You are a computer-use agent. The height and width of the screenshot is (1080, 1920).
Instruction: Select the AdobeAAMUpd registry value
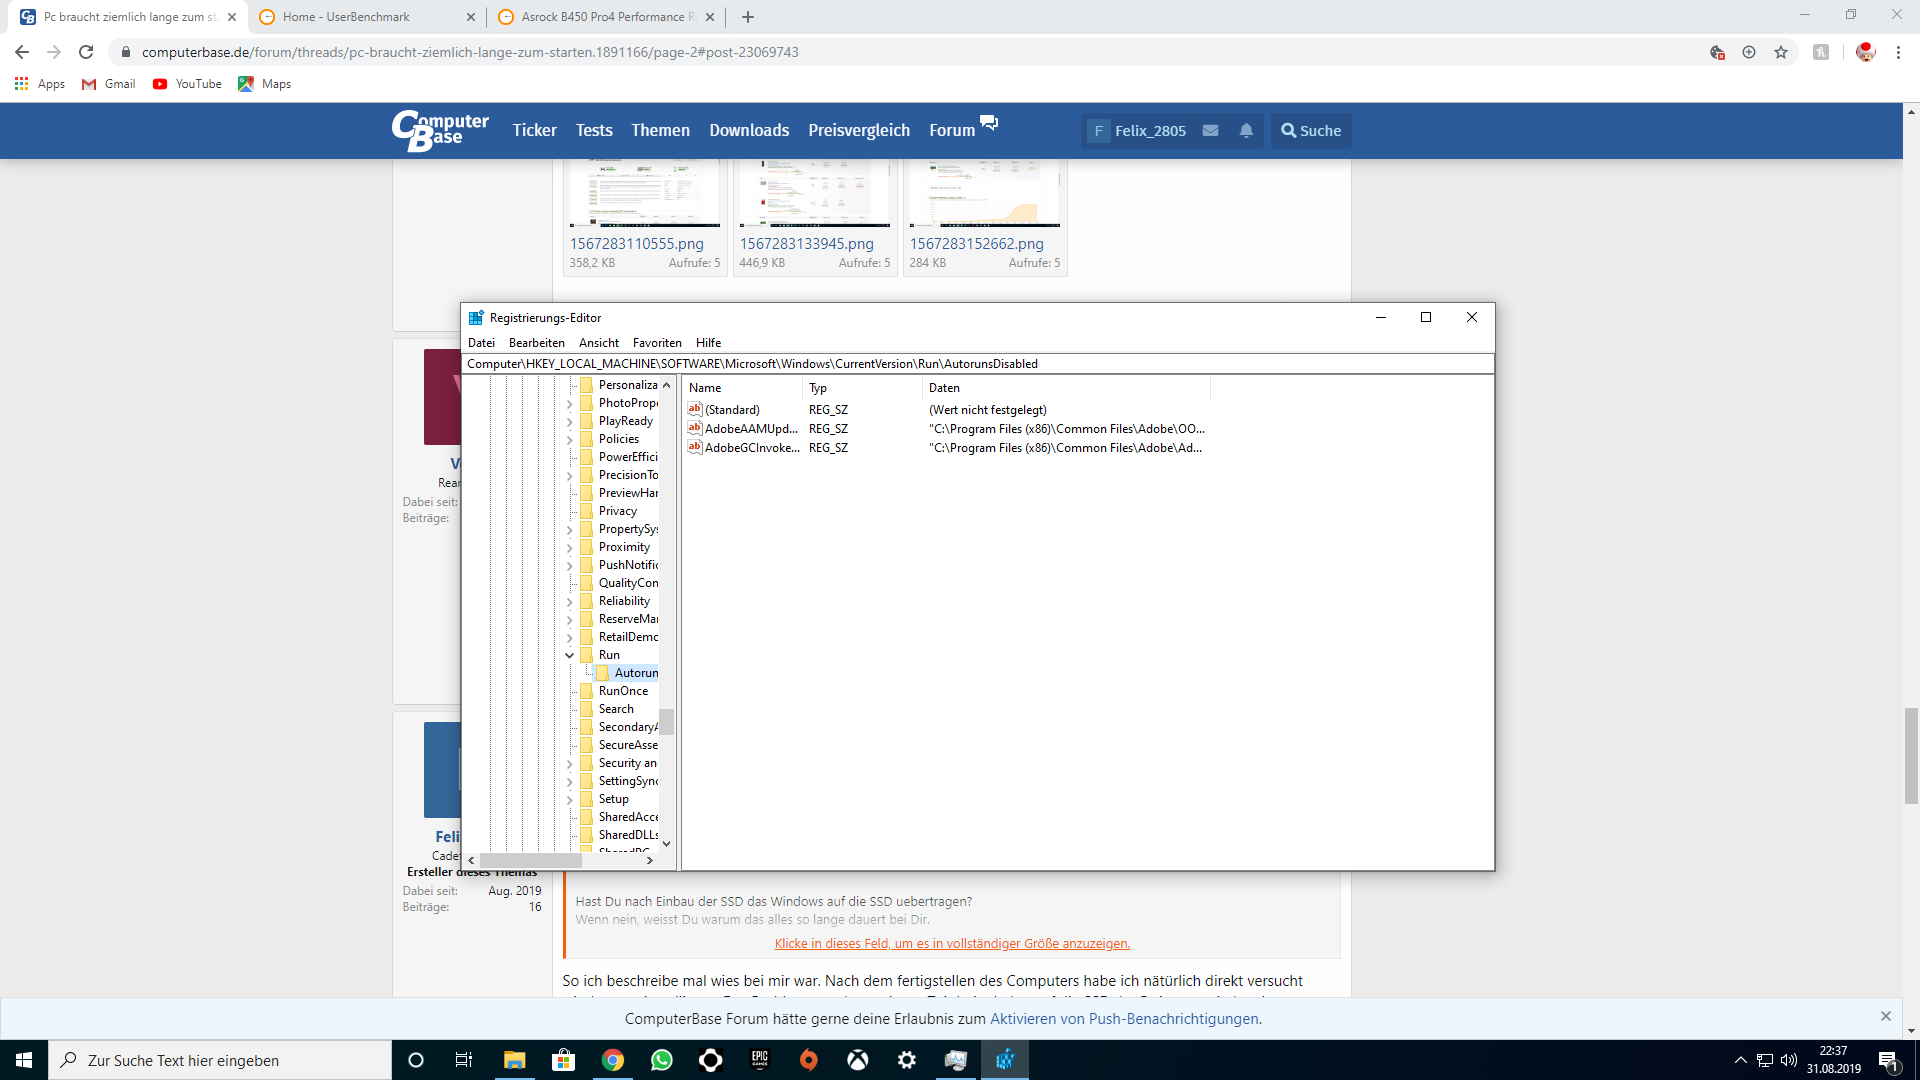pyautogui.click(x=750, y=429)
